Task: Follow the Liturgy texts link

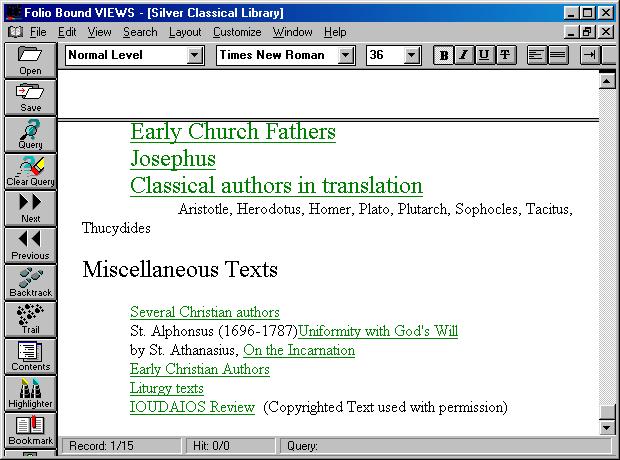Action: [x=166, y=388]
